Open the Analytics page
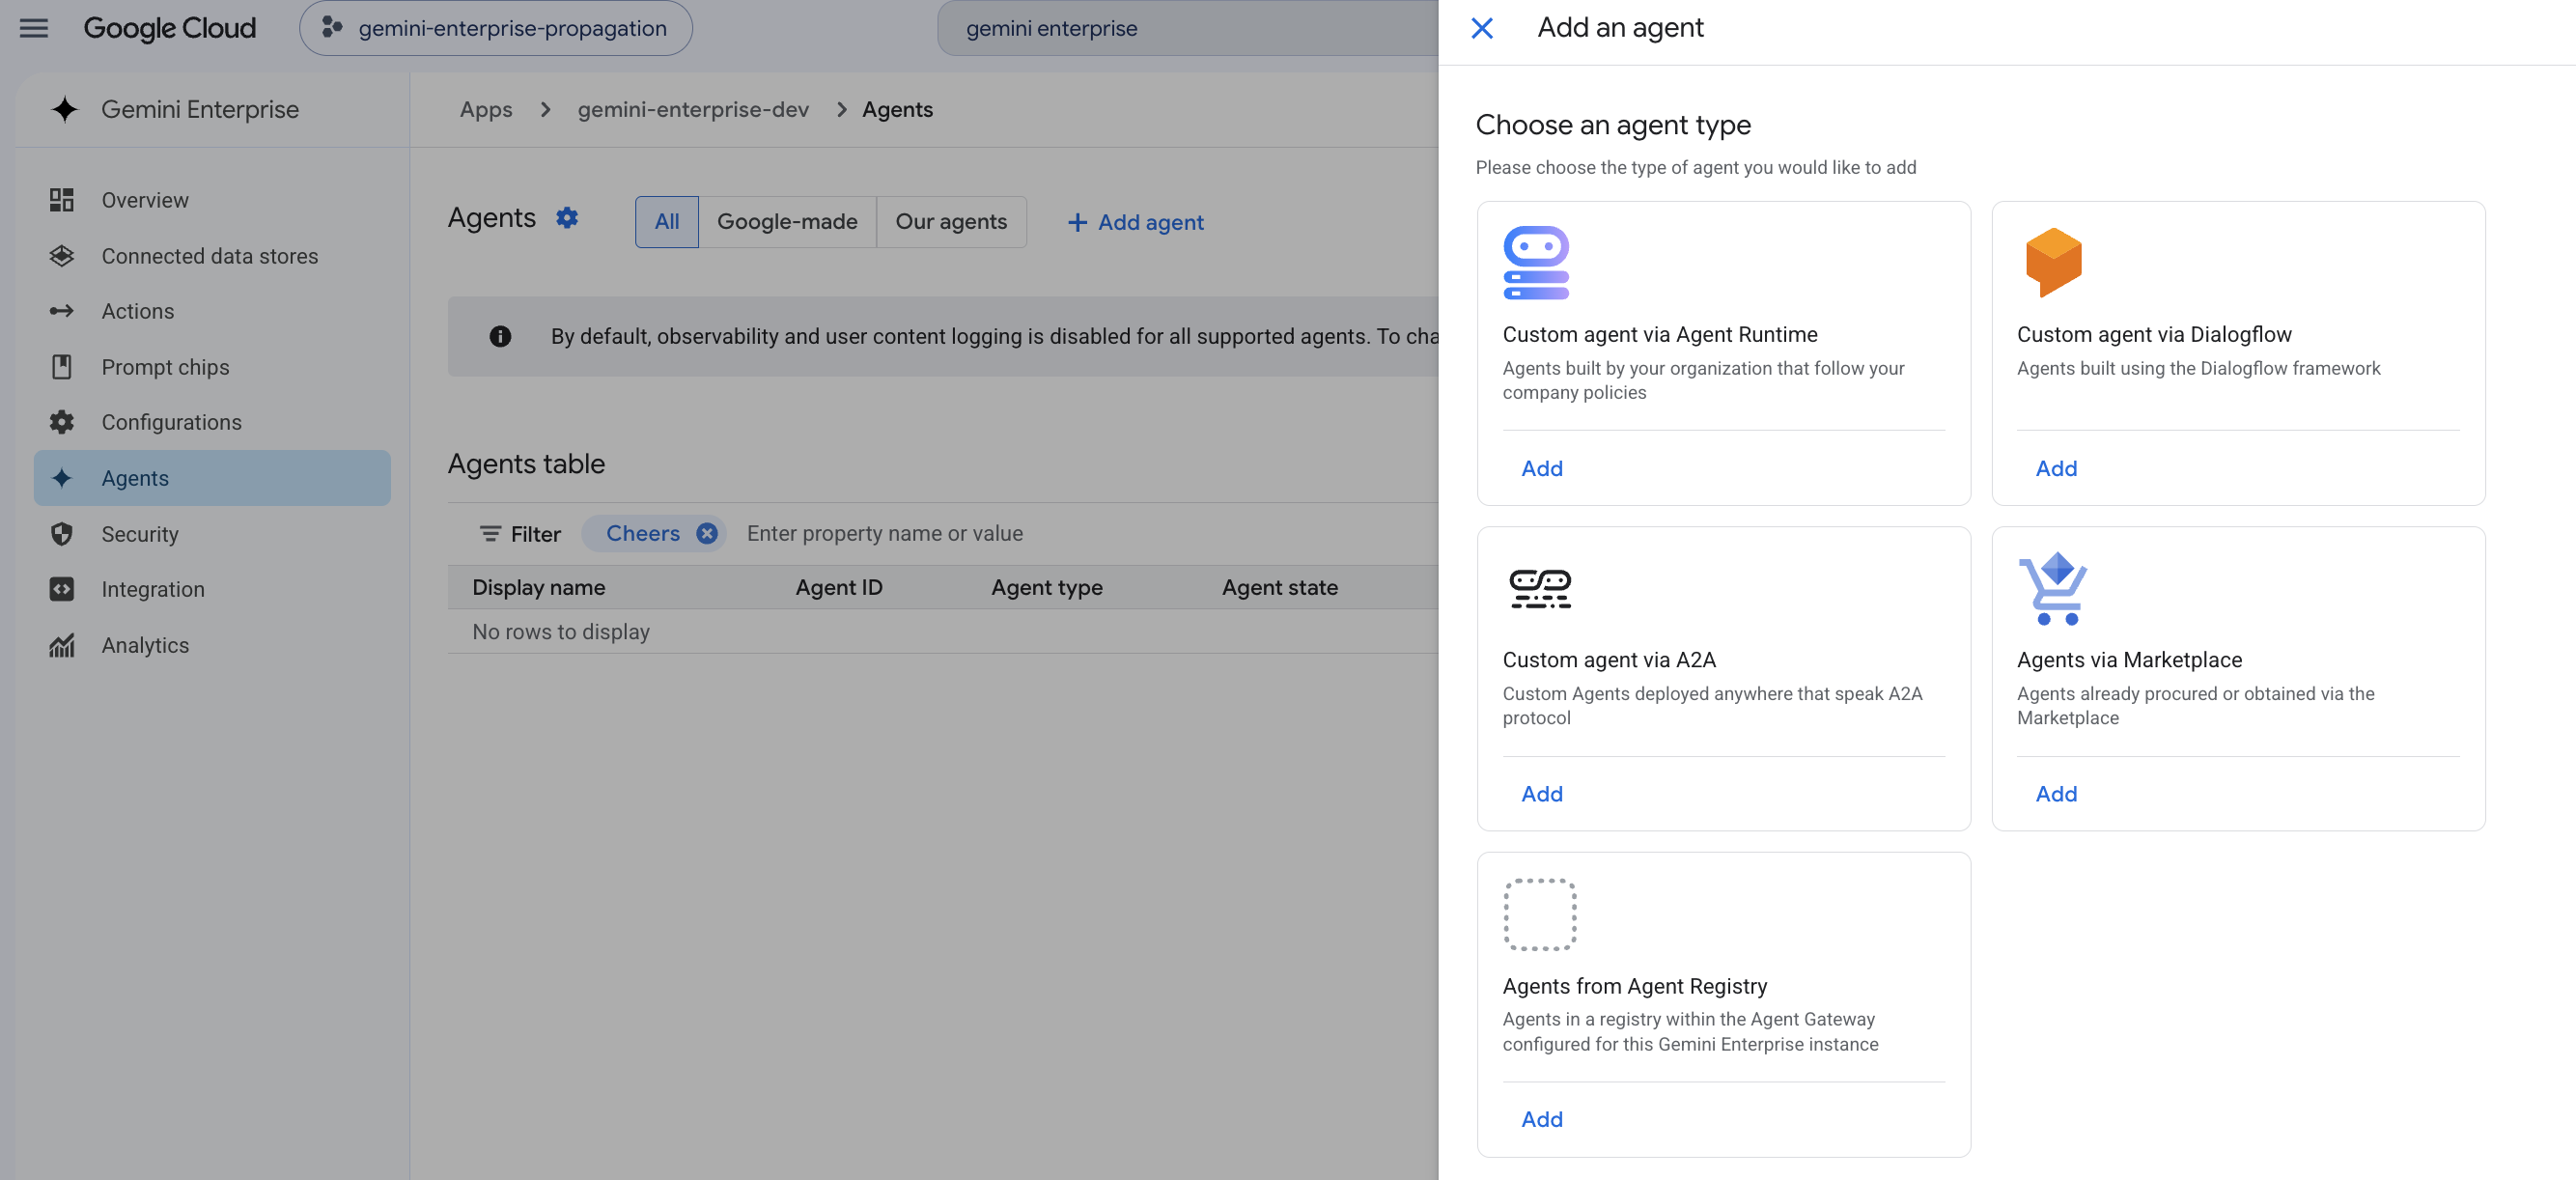 click(212, 645)
